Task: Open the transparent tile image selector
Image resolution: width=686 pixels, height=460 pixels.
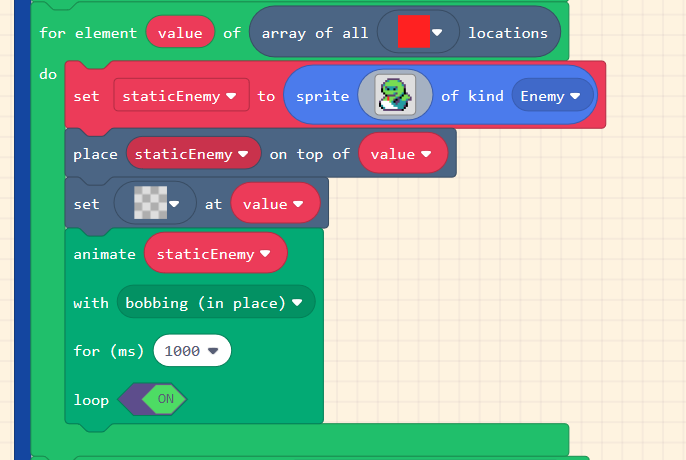Action: [x=148, y=203]
